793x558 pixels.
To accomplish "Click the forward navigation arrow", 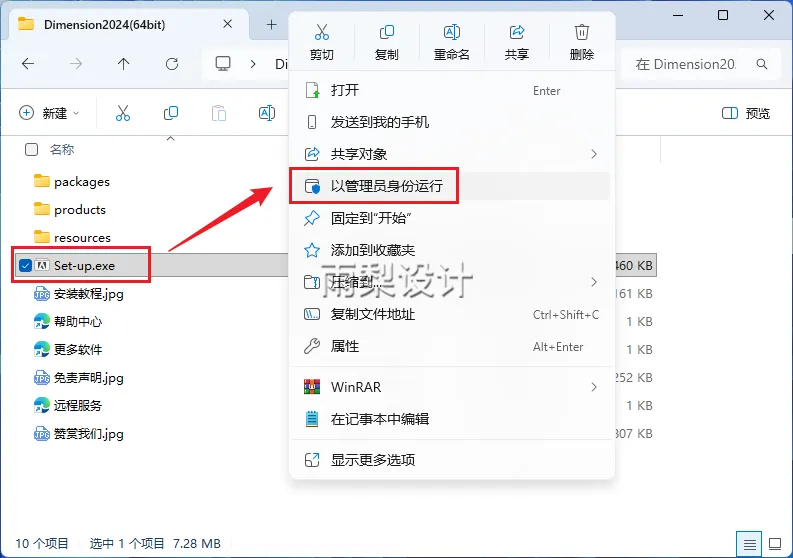I will click(76, 64).
